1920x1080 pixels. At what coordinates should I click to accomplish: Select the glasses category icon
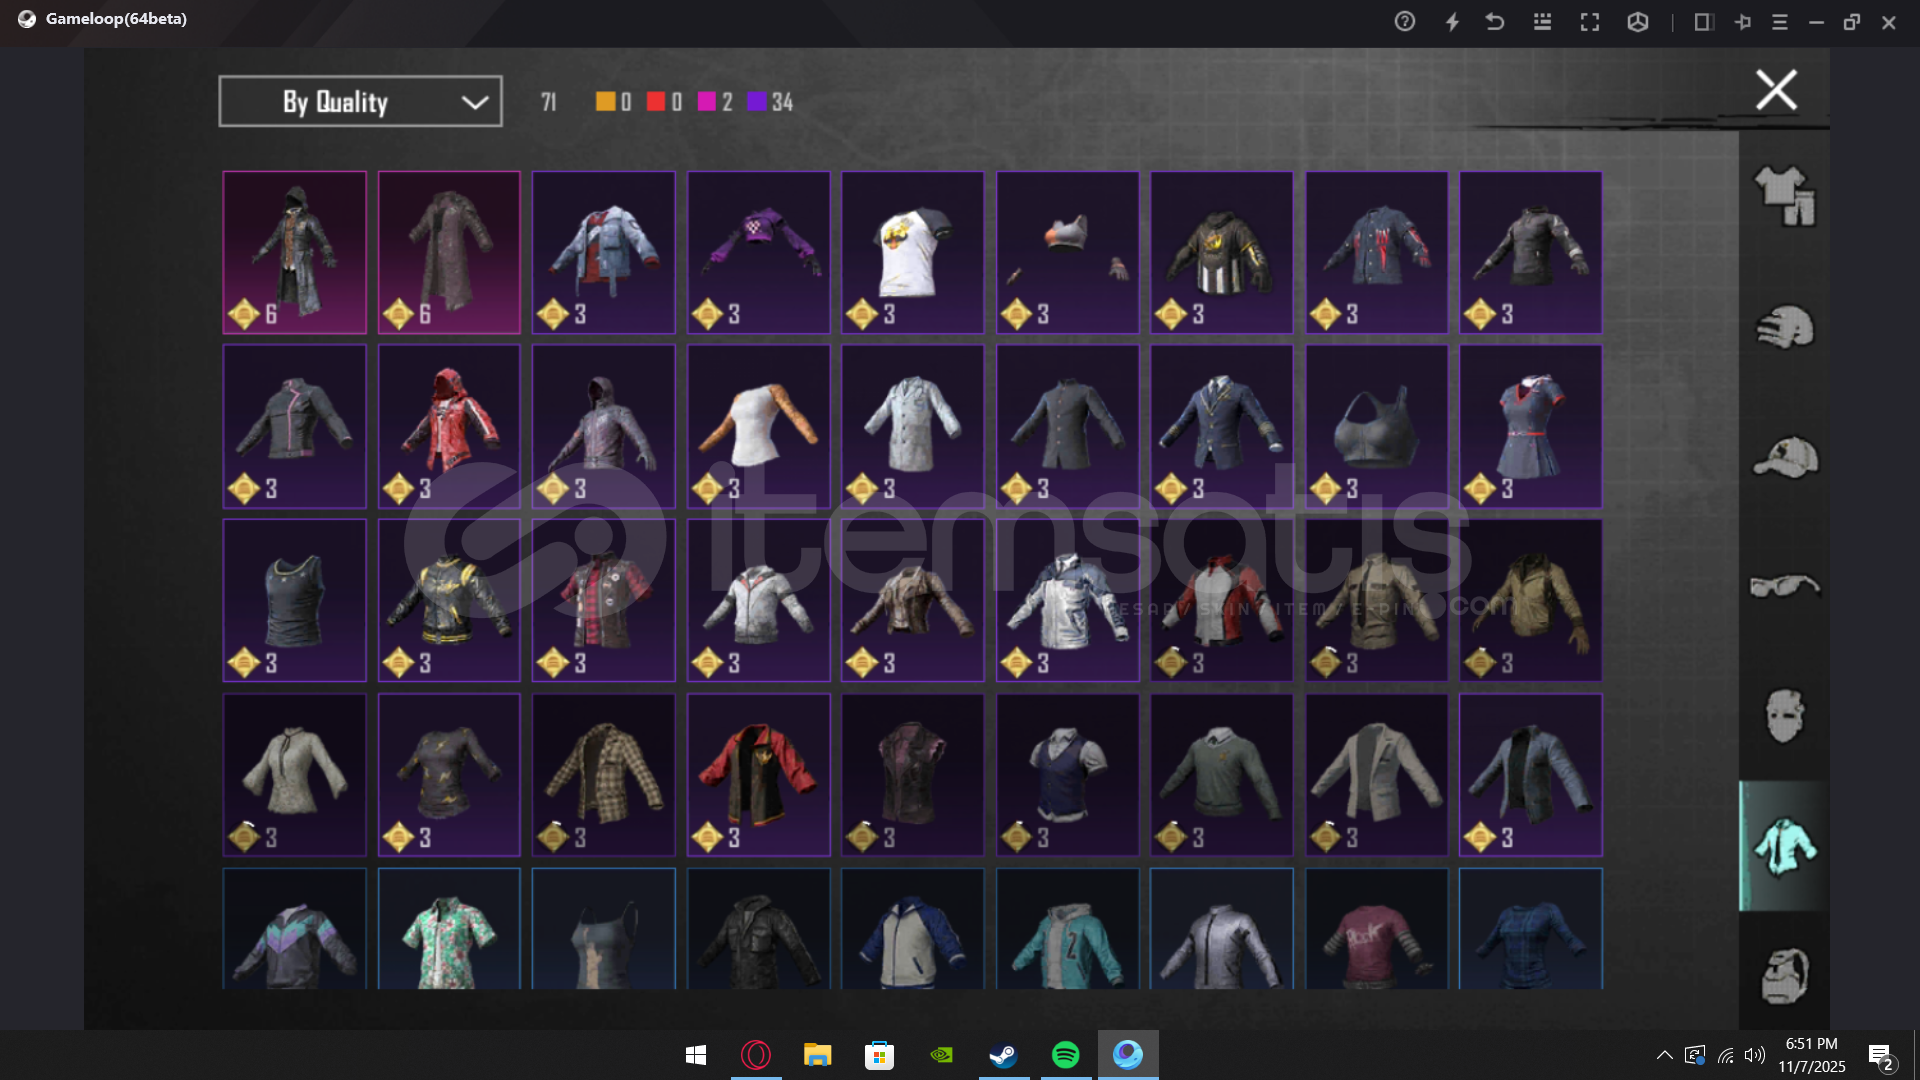1785,585
